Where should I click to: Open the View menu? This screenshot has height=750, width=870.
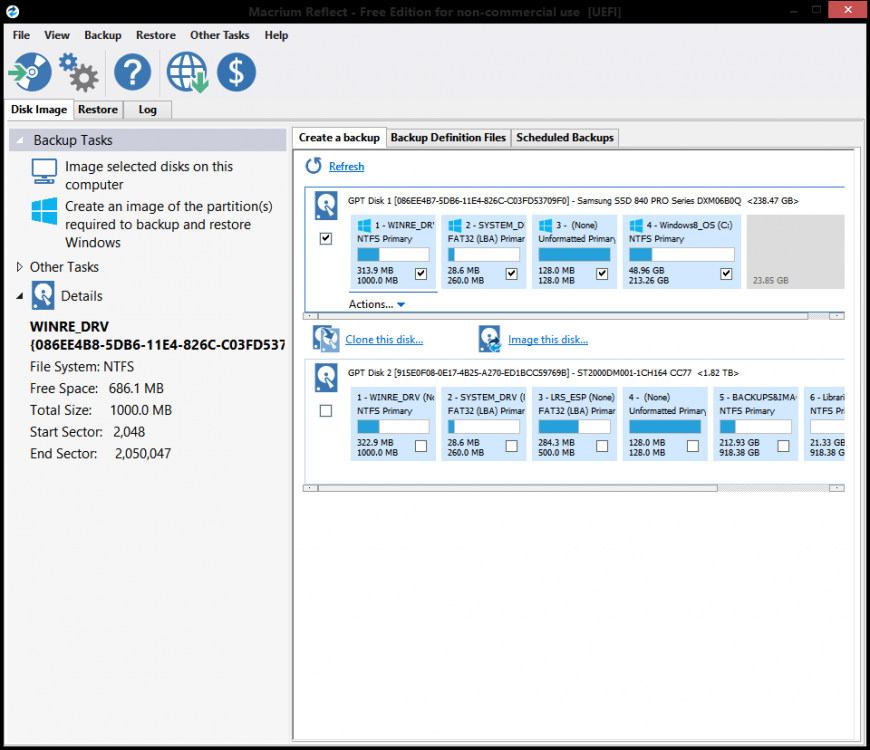(57, 35)
